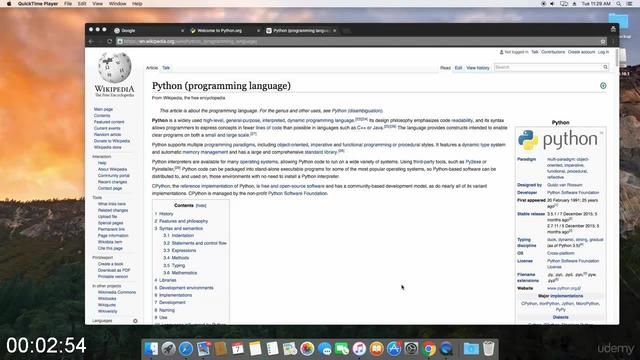Click Wikipedia globe logo
This screenshot has height=360, width=640.
(x=115, y=67)
